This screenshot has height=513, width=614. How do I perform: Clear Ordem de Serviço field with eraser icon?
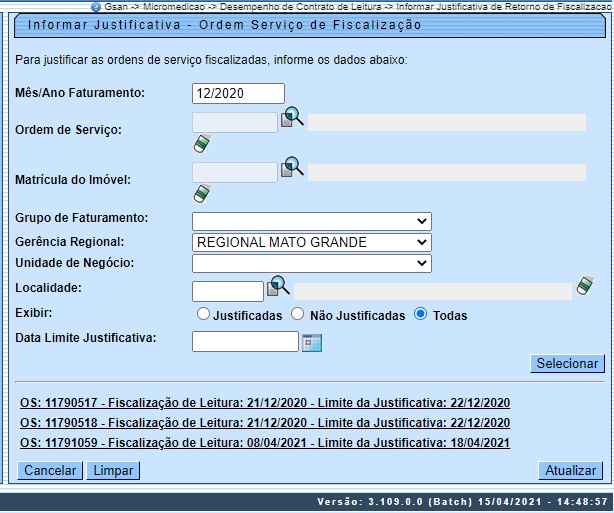tap(202, 145)
